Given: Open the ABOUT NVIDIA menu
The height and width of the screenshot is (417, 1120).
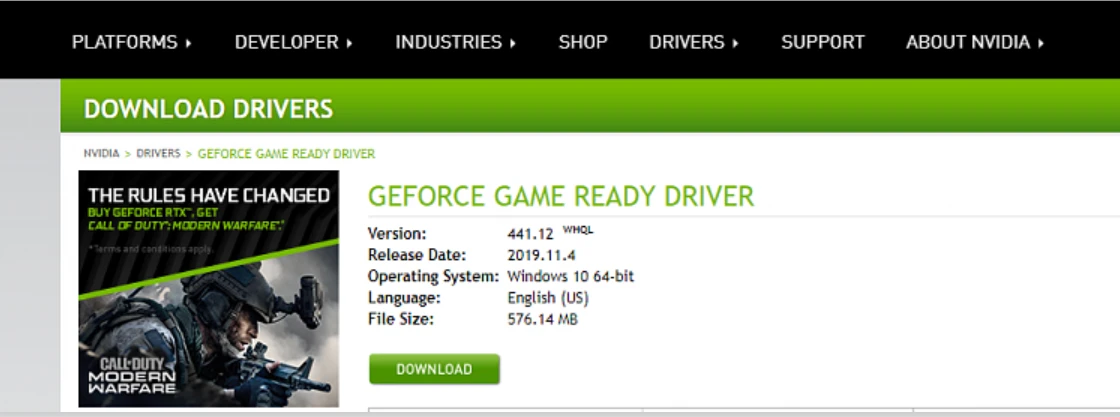Looking at the screenshot, I should (x=975, y=42).
